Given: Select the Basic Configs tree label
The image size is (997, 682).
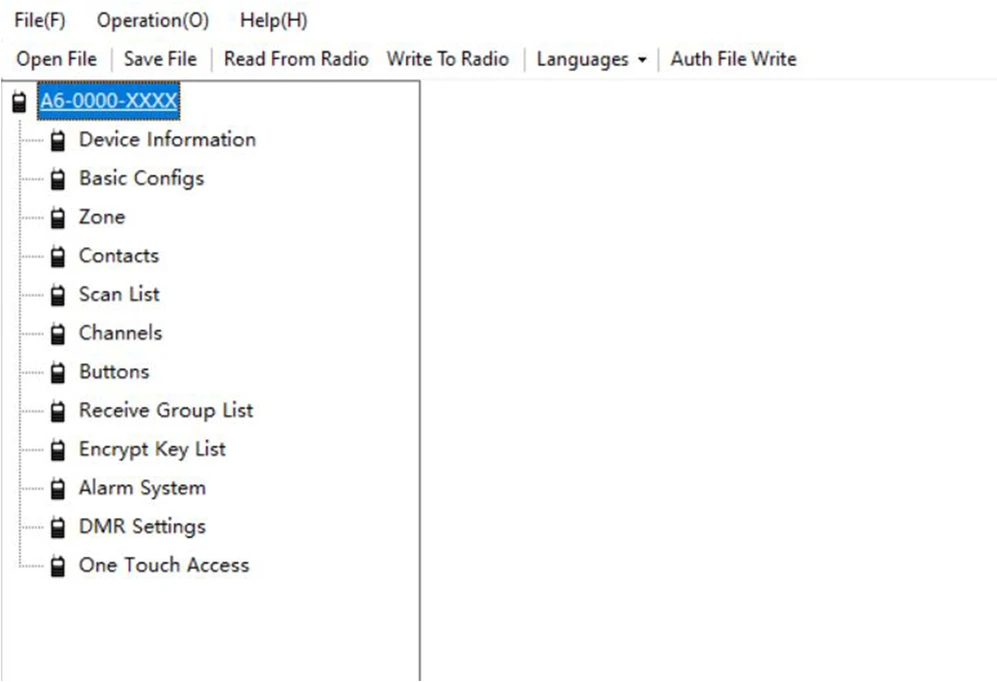Looking at the screenshot, I should [141, 179].
